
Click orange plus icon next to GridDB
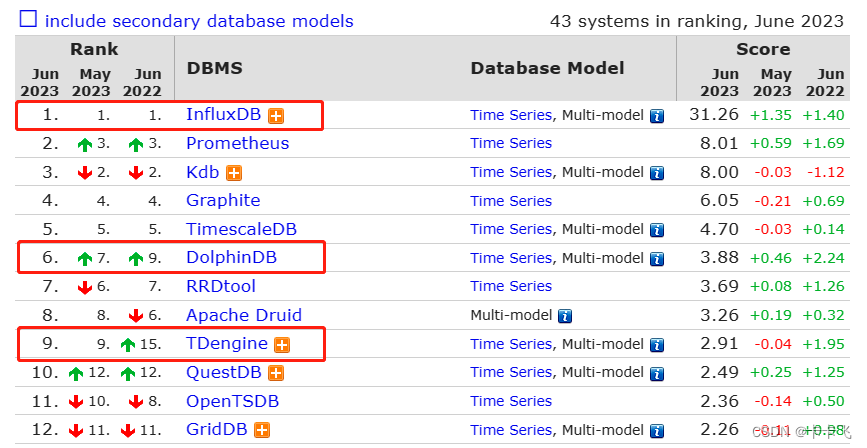[262, 431]
